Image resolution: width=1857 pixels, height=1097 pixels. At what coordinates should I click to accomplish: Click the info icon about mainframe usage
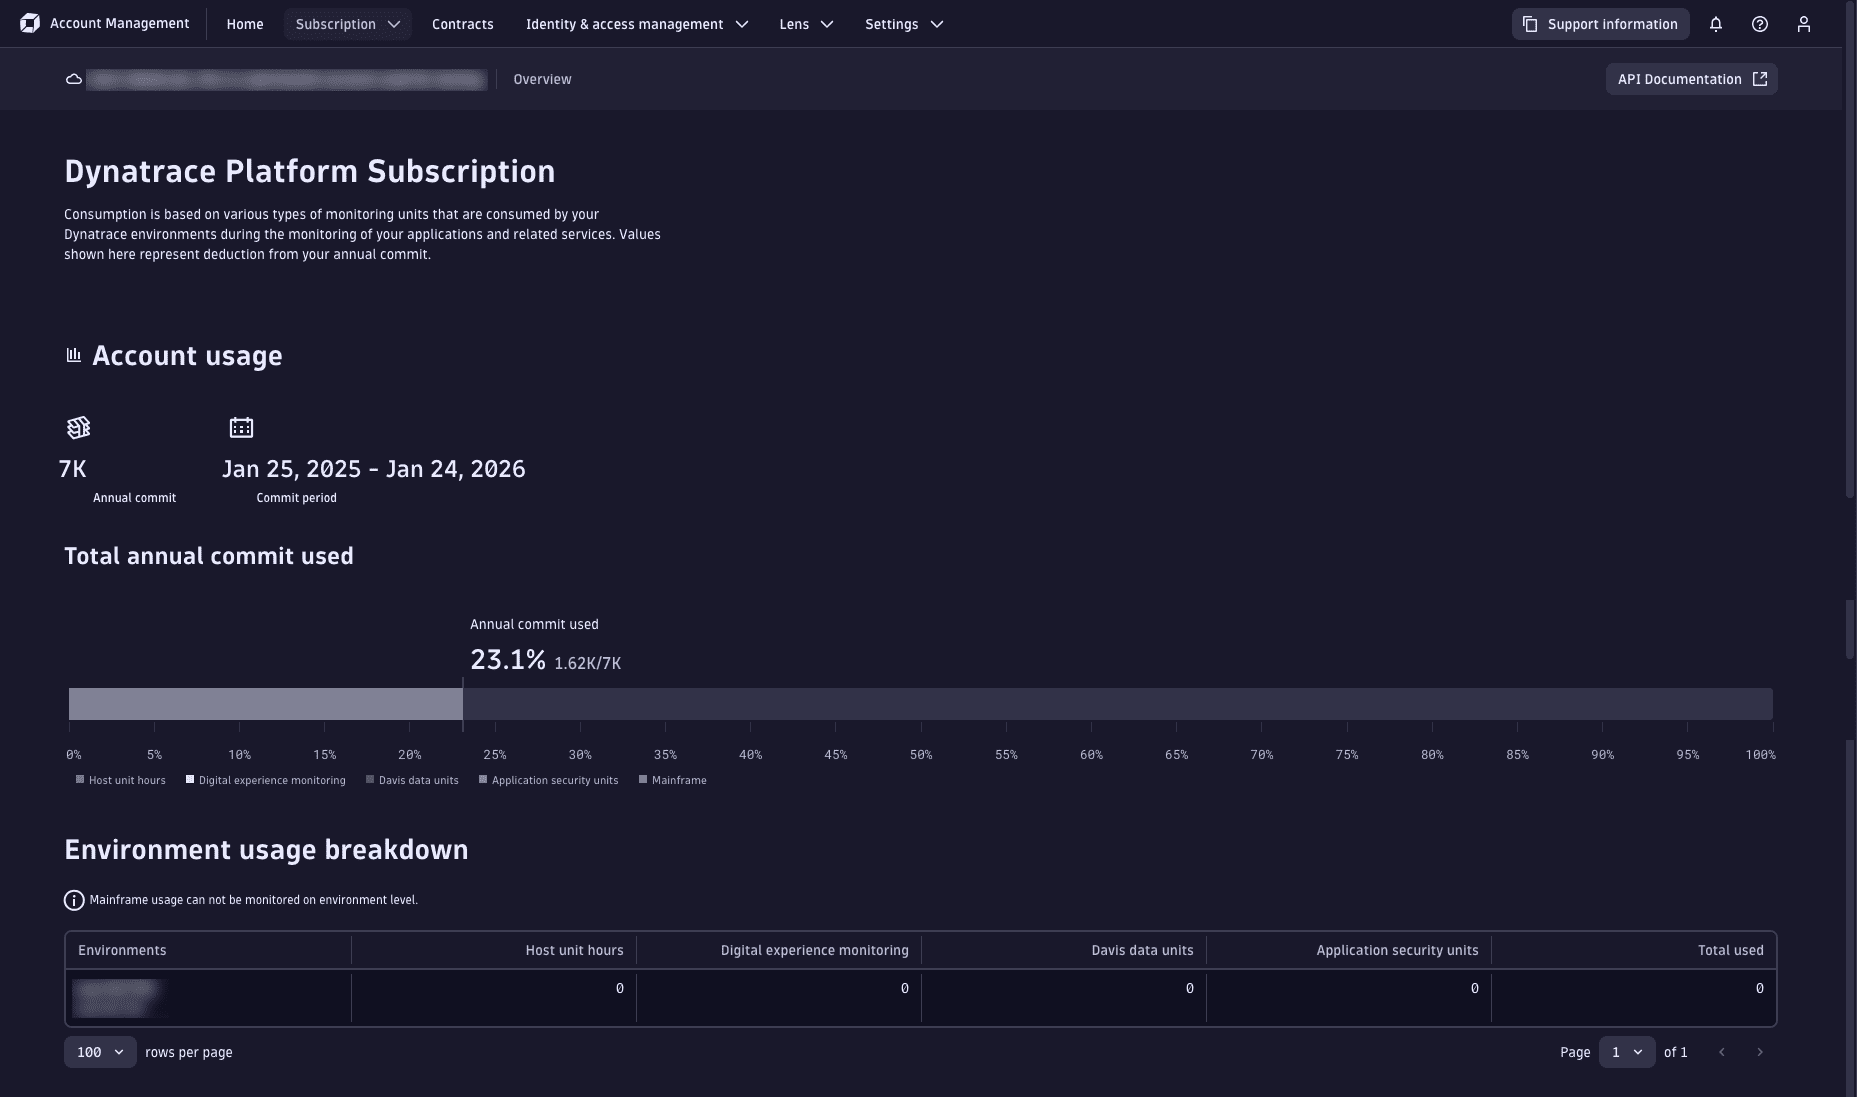pyautogui.click(x=74, y=900)
